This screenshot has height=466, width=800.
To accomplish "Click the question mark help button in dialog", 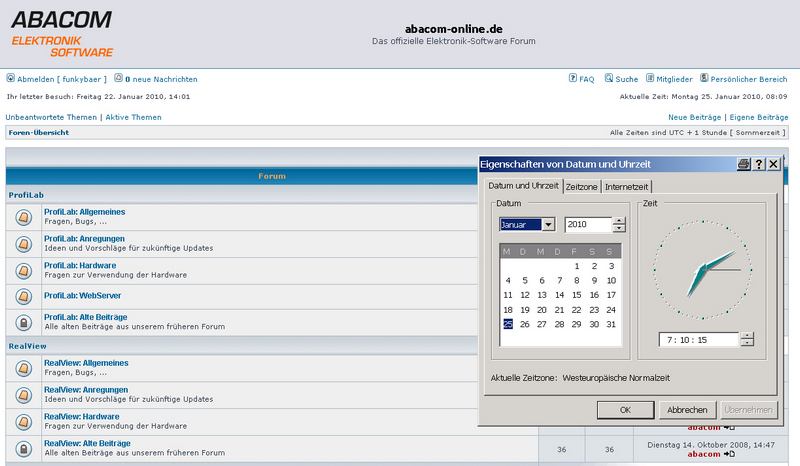I will pyautogui.click(x=759, y=164).
